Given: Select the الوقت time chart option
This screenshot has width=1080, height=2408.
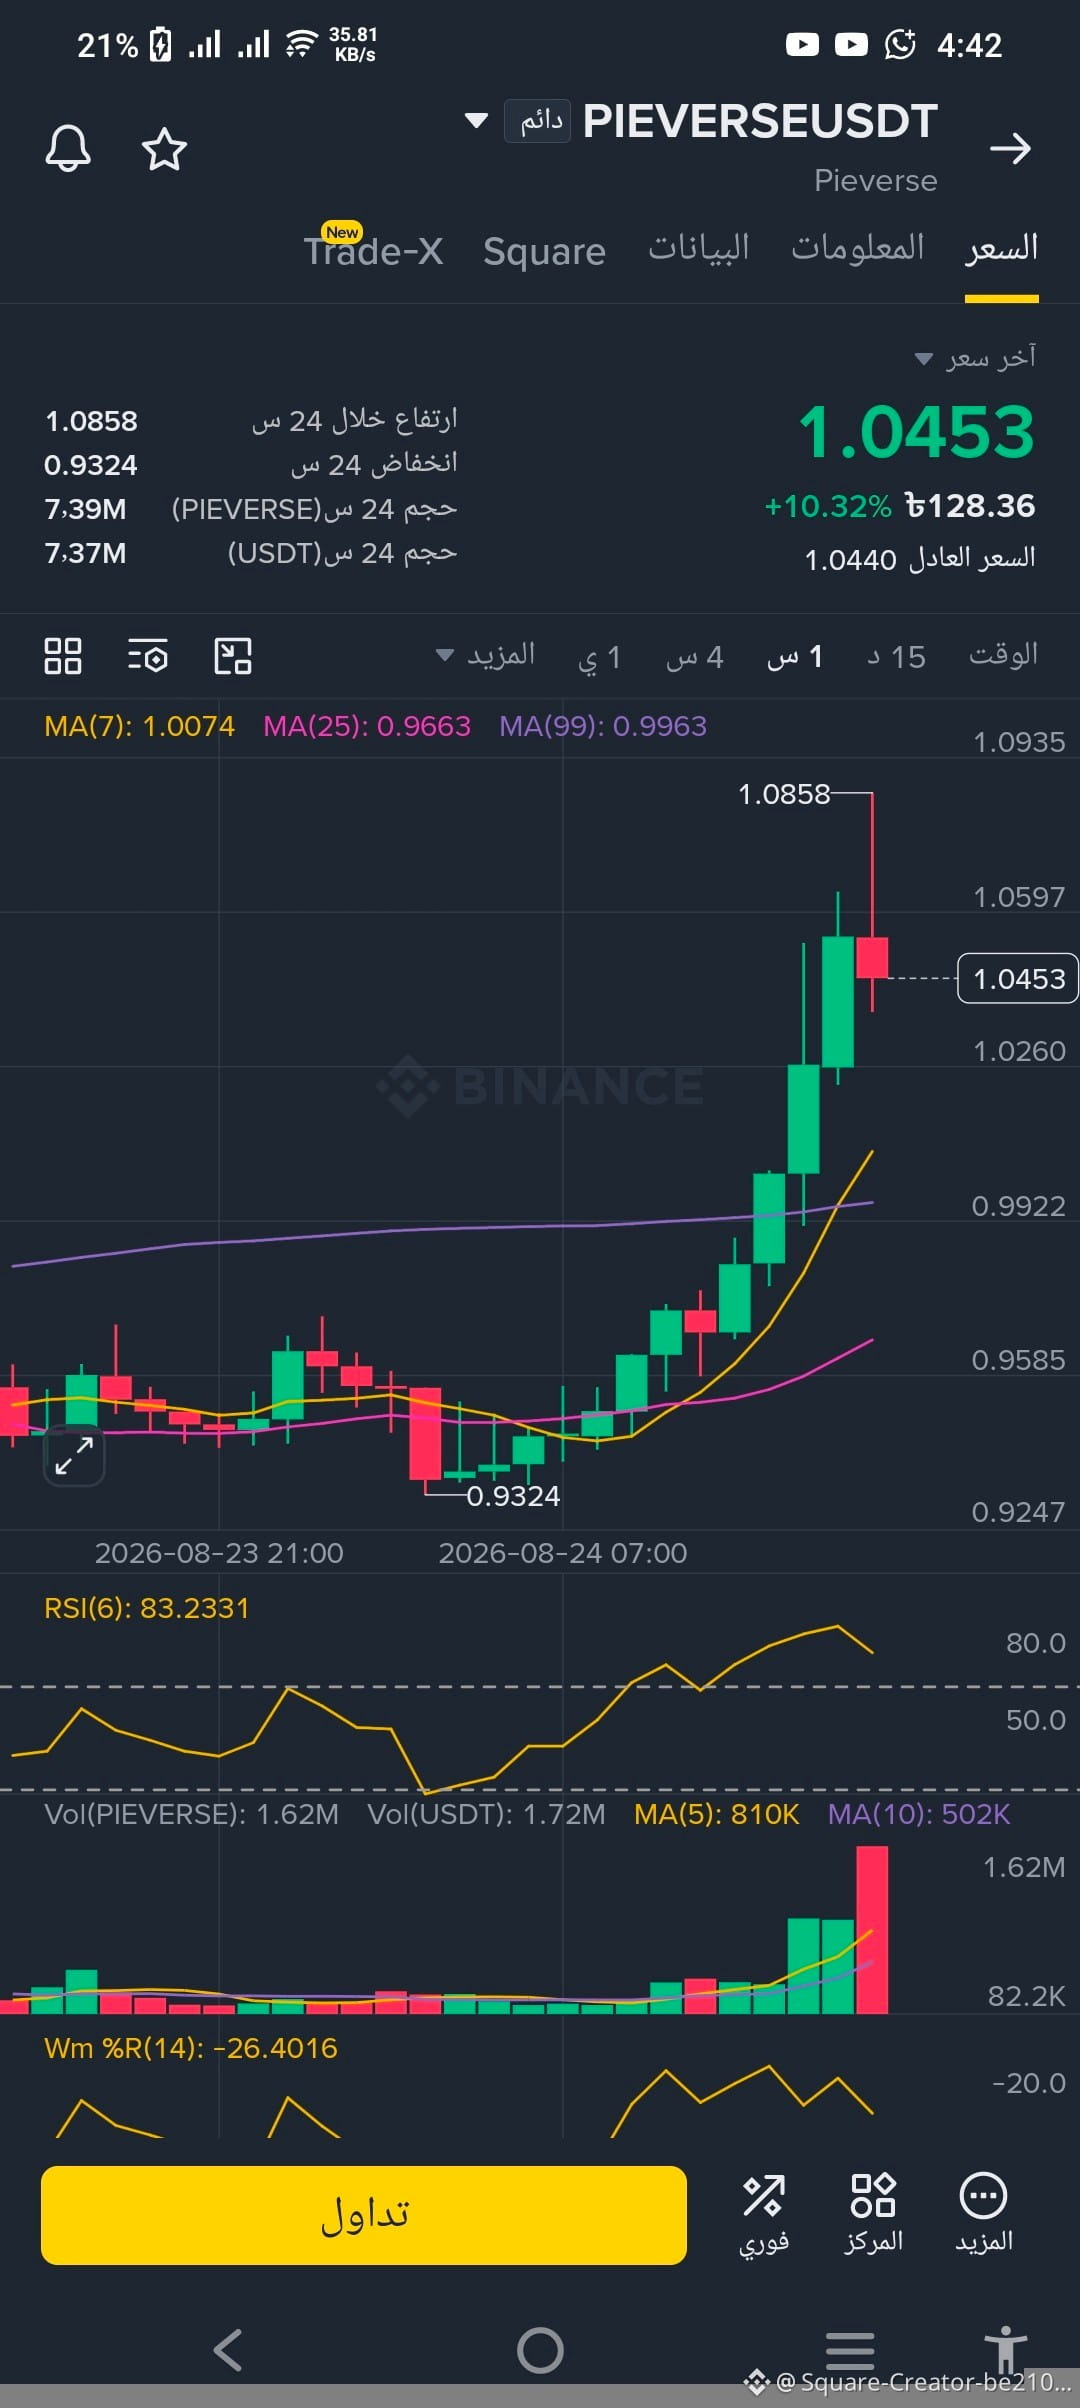Looking at the screenshot, I should (x=1003, y=655).
